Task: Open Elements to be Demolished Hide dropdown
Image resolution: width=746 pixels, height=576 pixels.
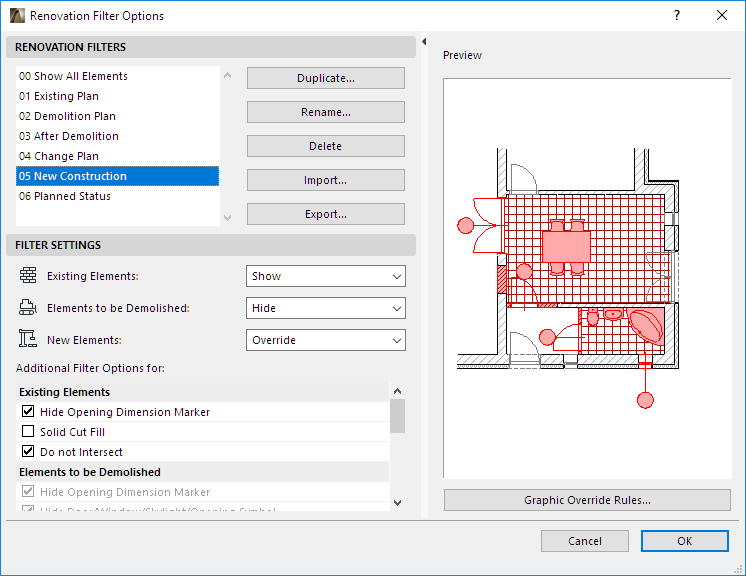Action: pos(325,308)
